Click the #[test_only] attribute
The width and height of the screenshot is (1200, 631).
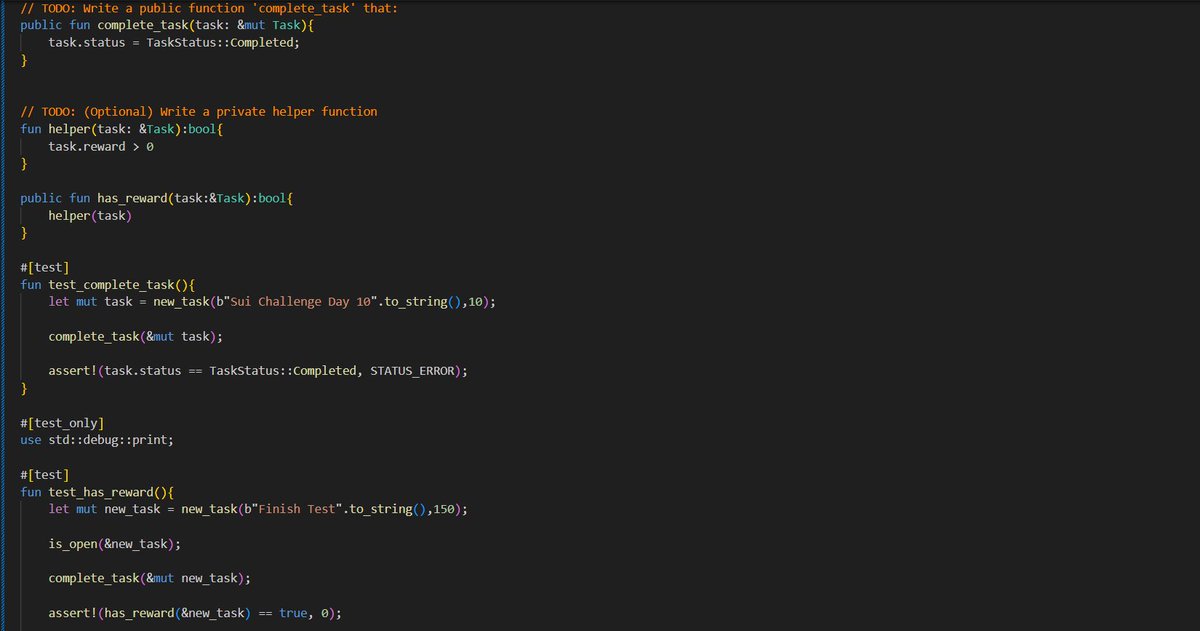[x=62, y=422]
